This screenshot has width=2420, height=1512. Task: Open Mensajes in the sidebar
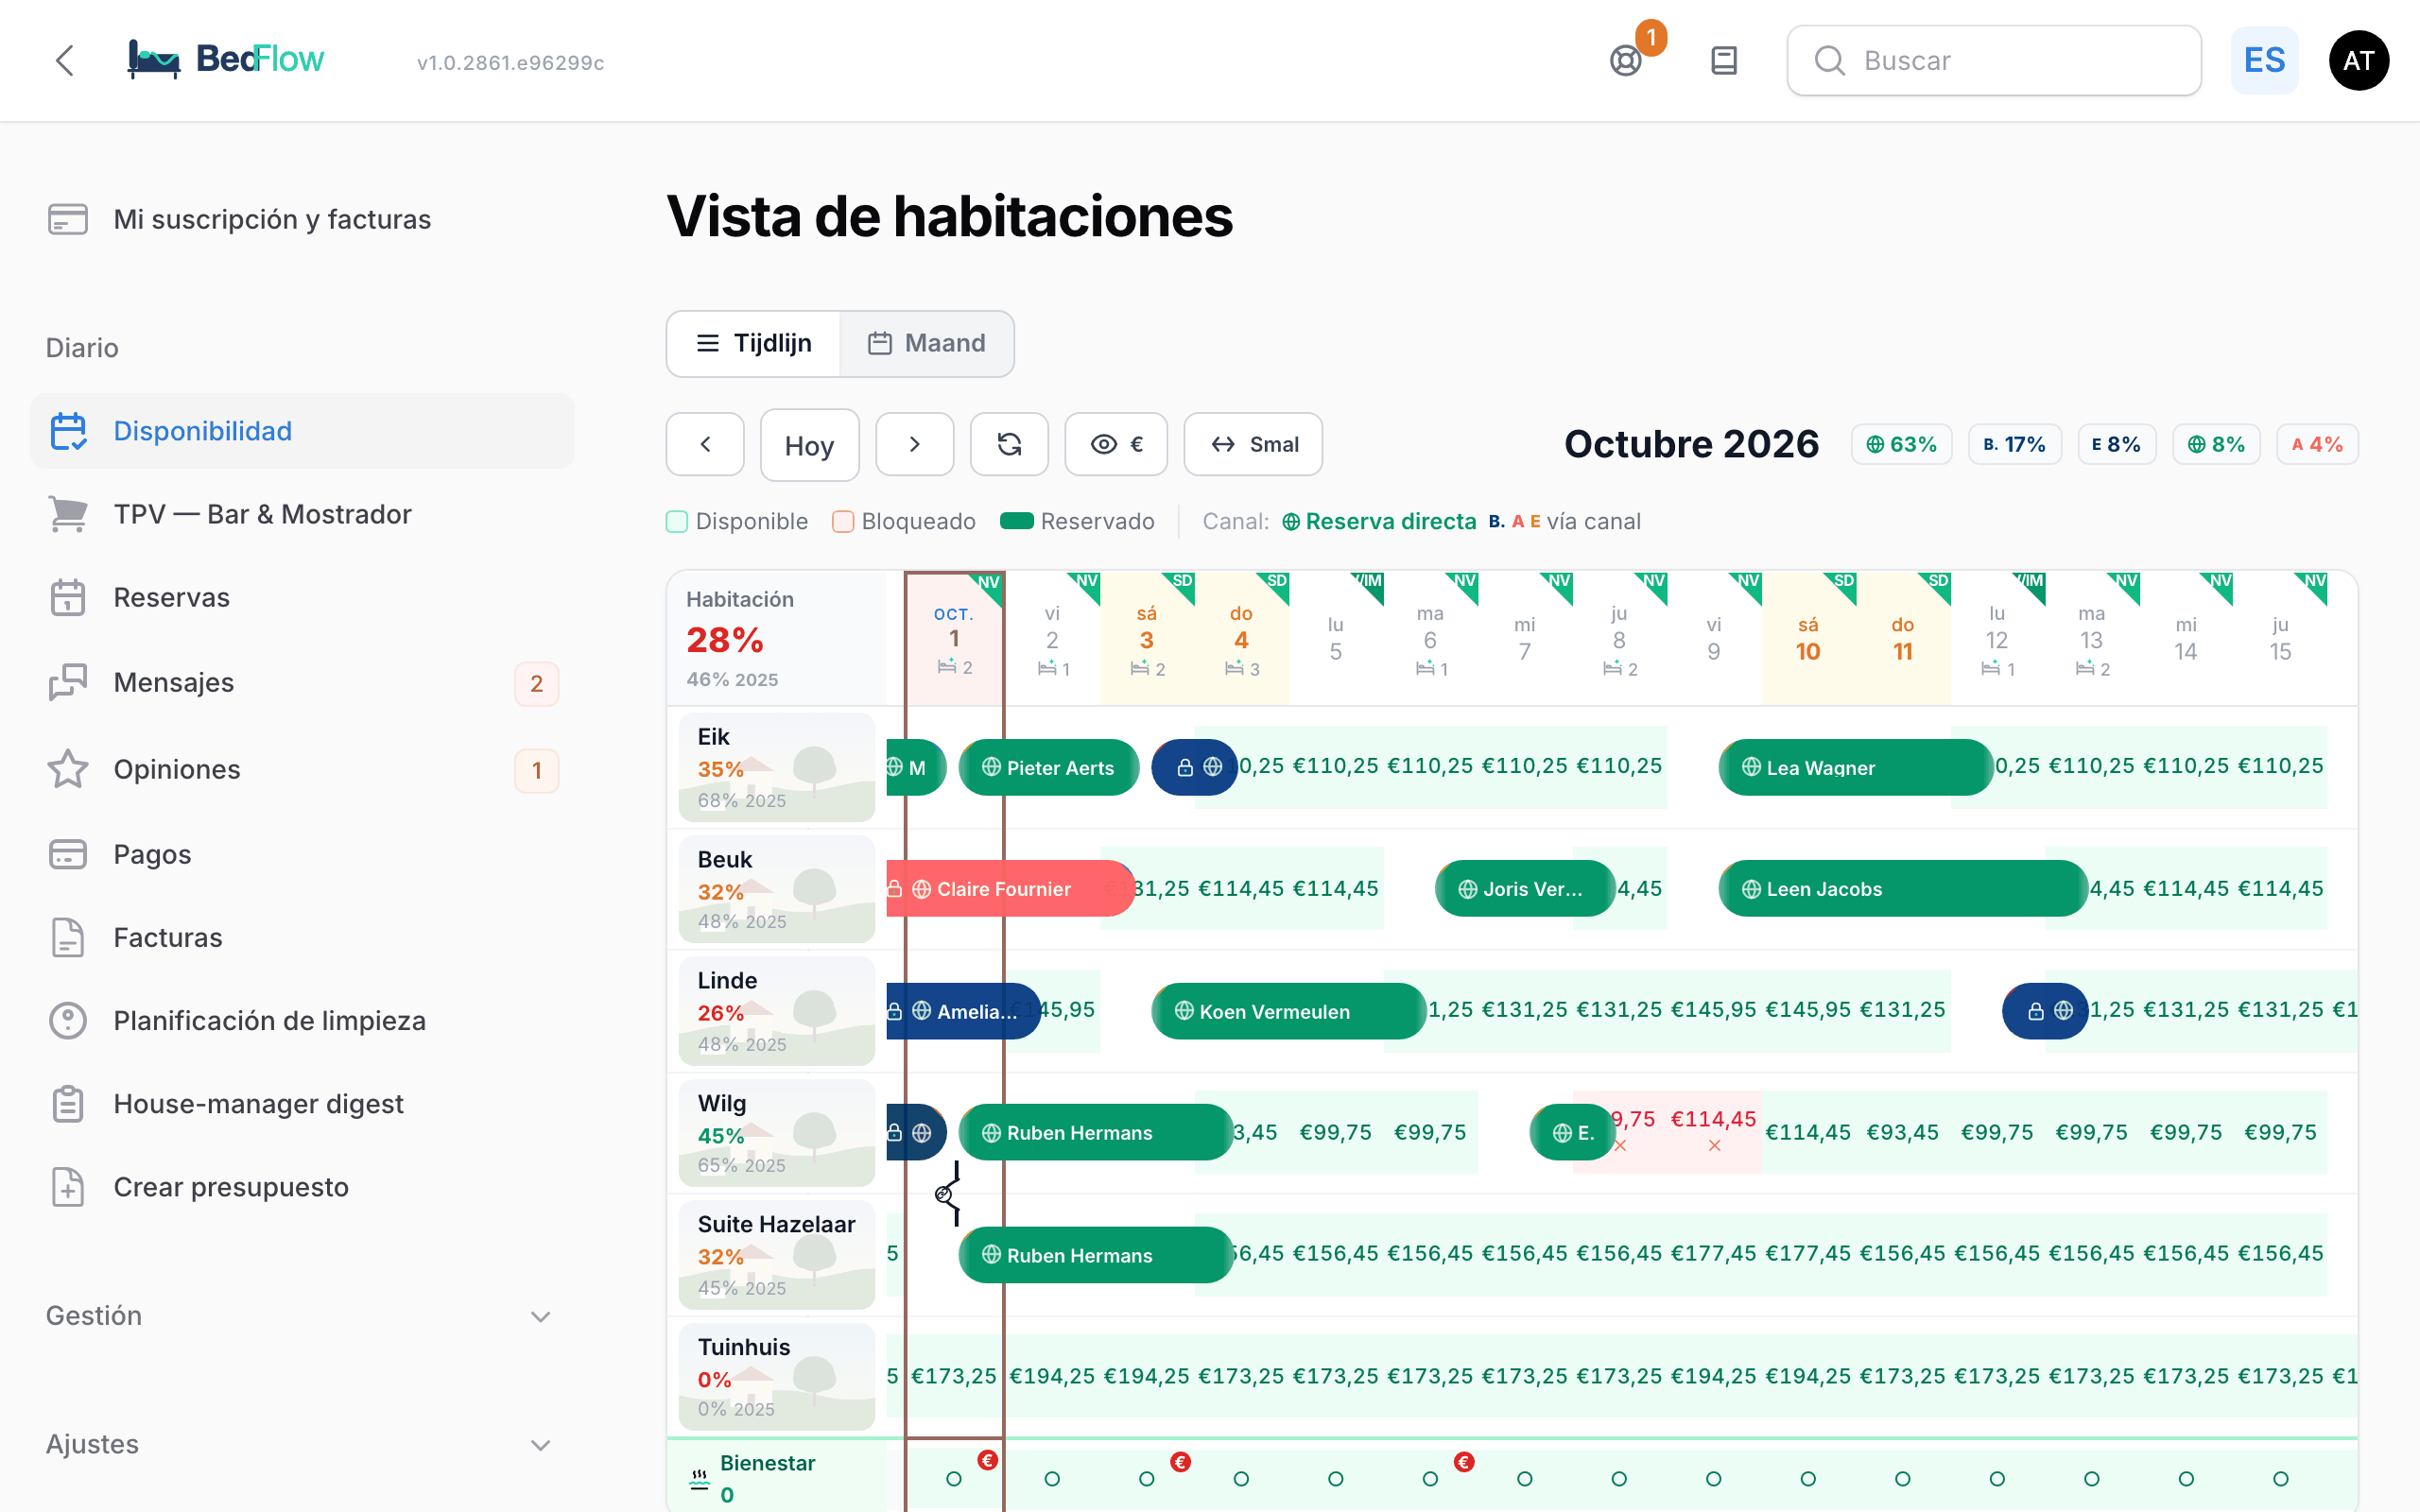point(302,682)
